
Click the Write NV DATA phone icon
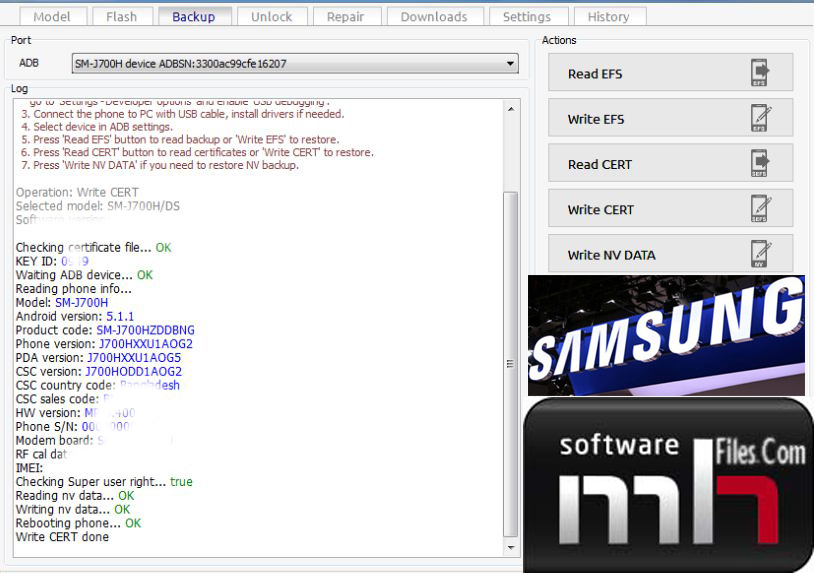click(x=761, y=253)
